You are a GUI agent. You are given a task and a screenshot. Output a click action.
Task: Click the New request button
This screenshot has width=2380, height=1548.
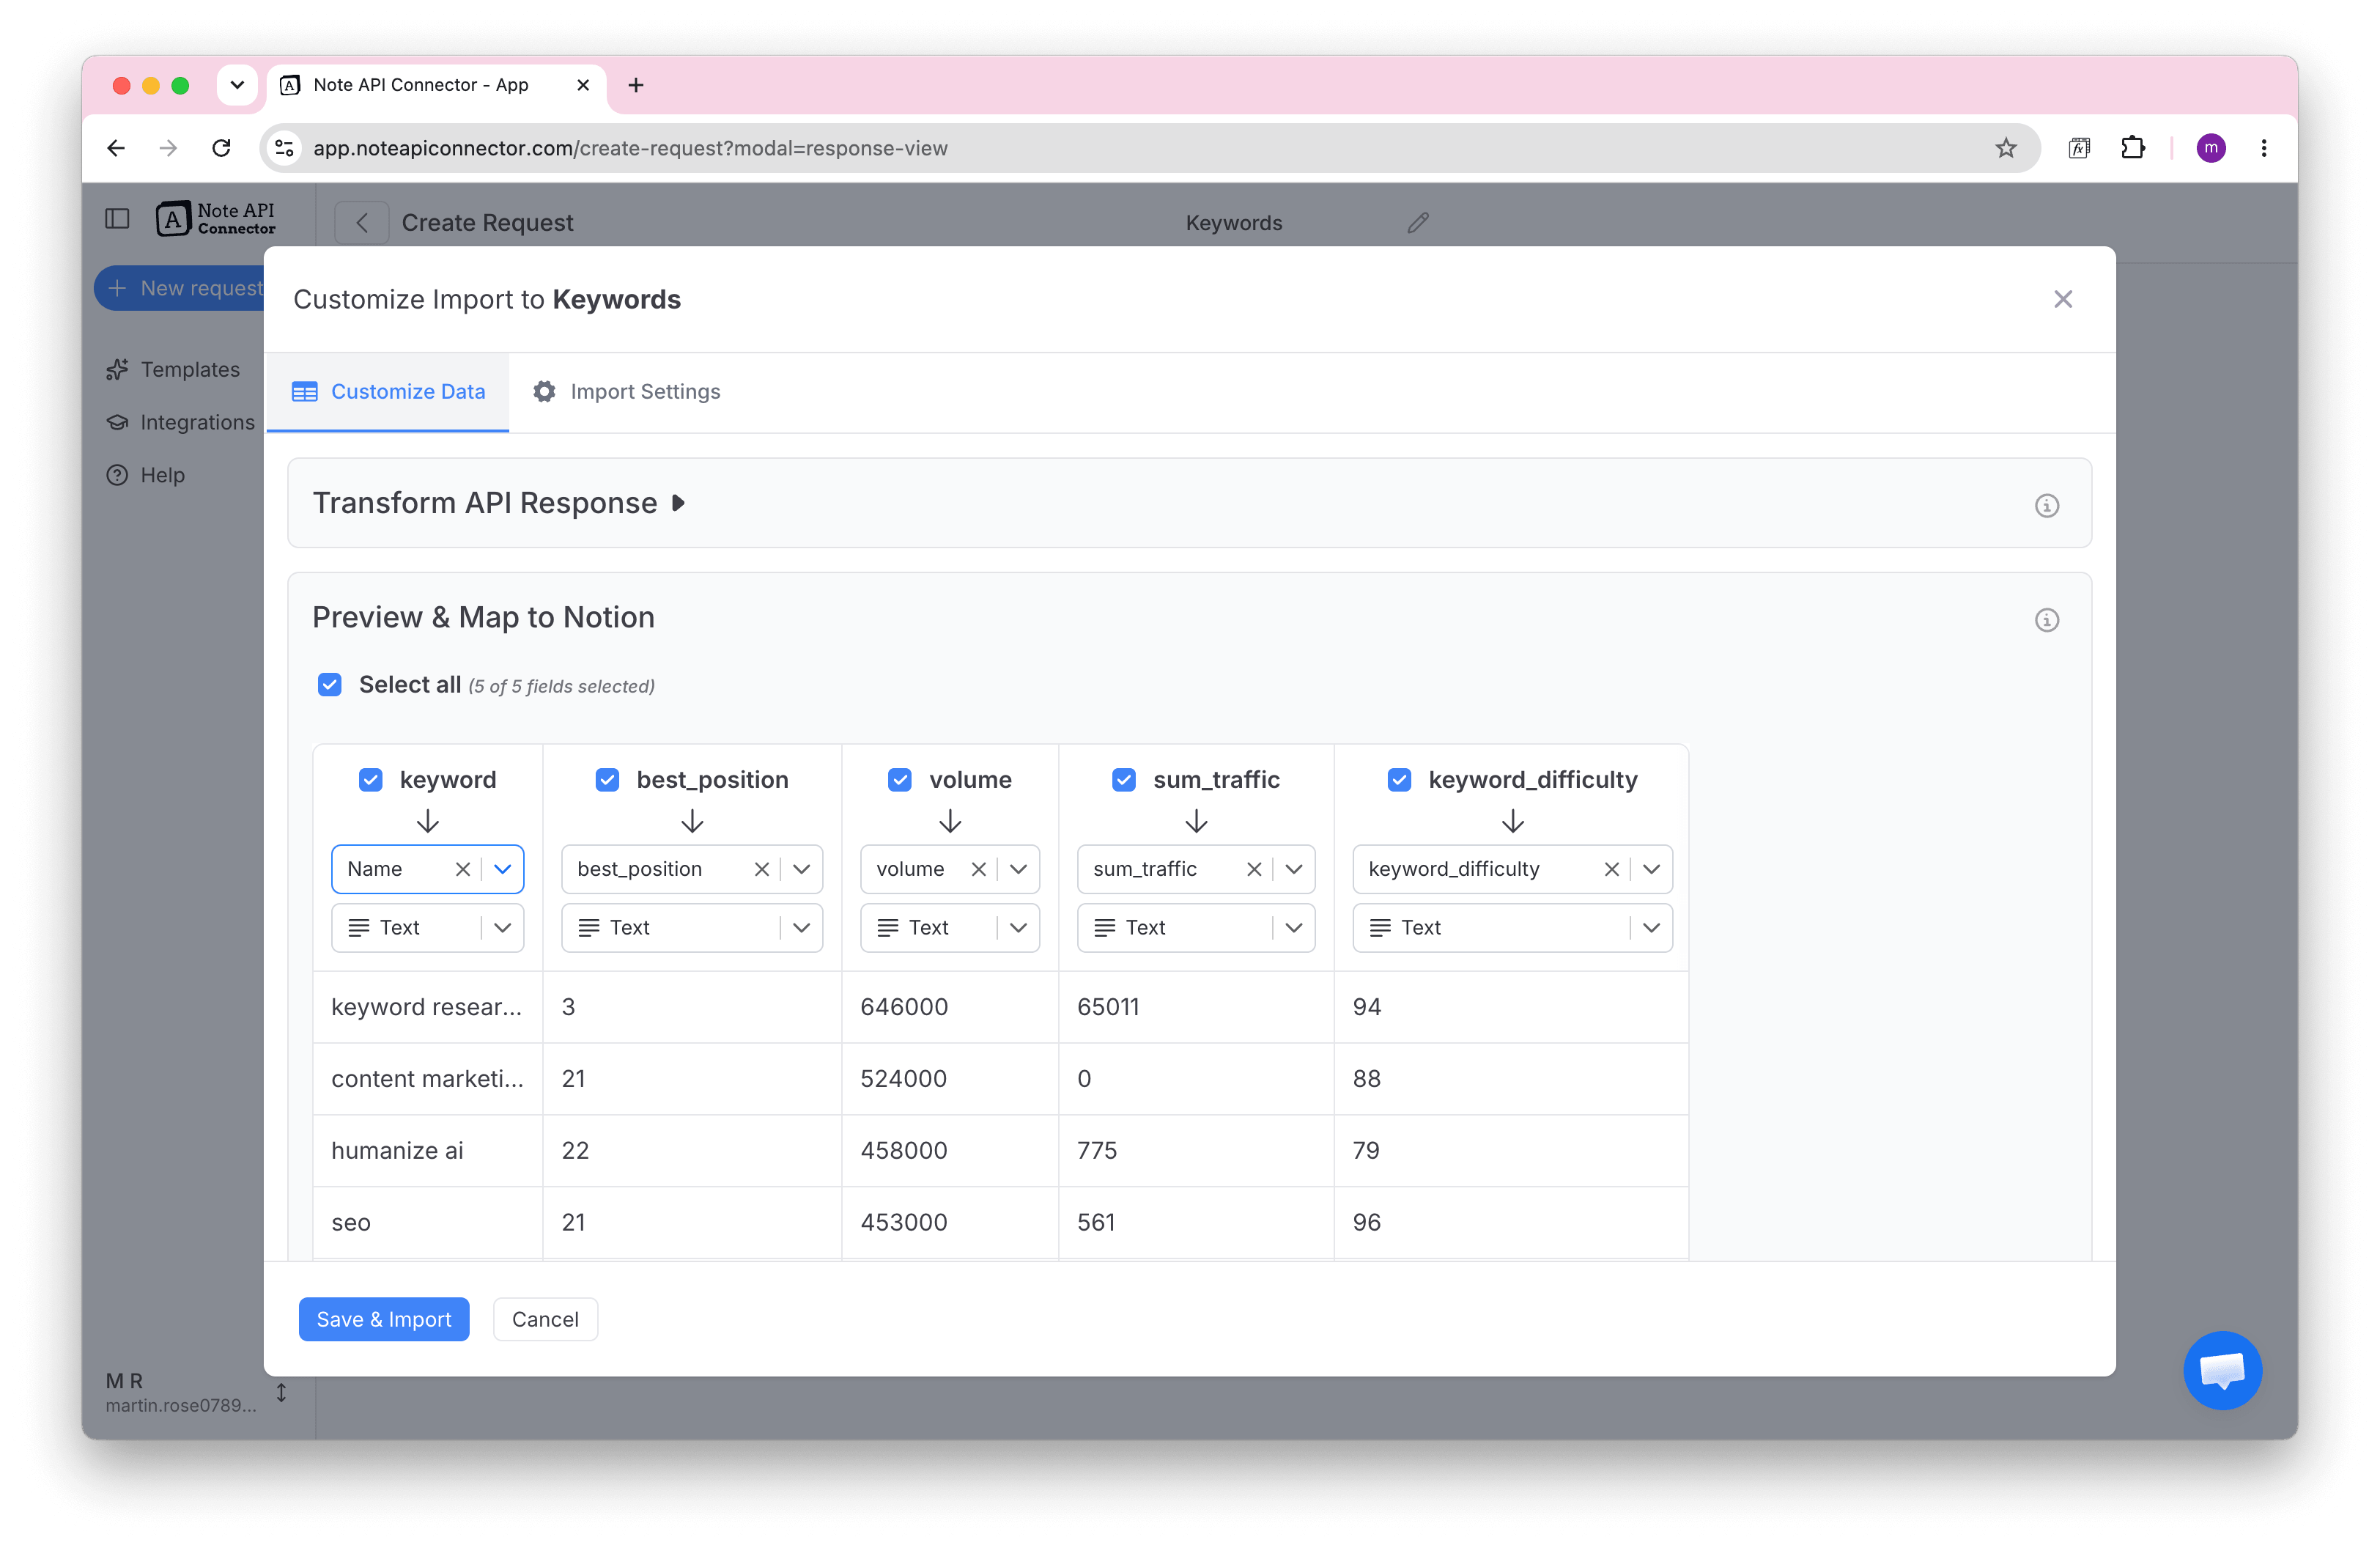pyautogui.click(x=180, y=288)
